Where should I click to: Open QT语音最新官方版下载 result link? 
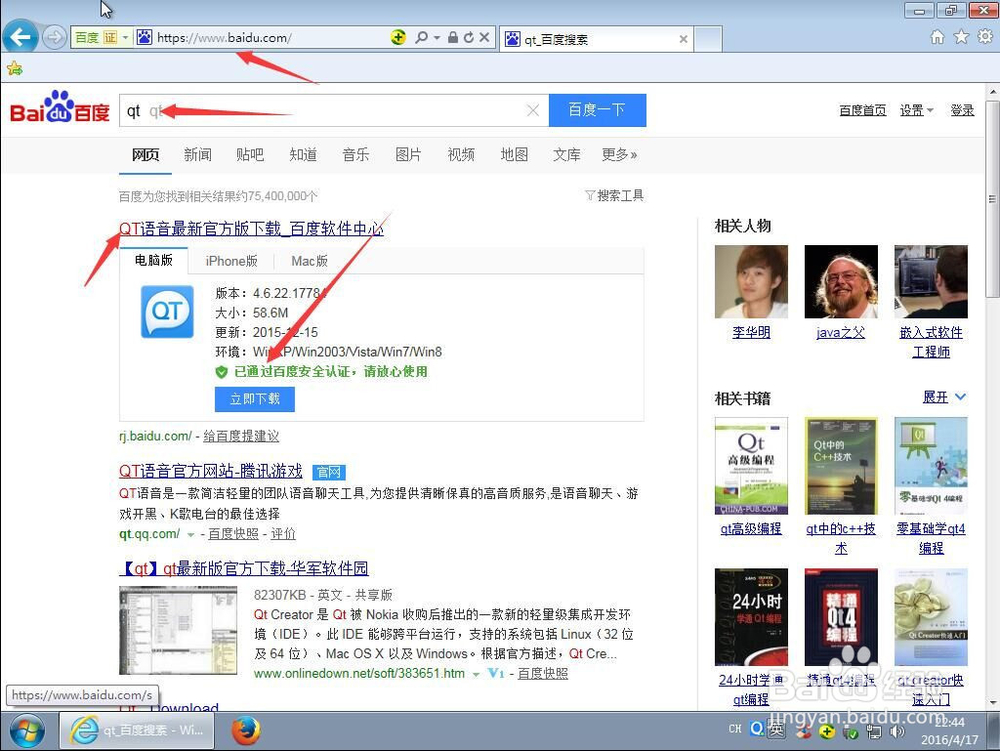[x=251, y=228]
